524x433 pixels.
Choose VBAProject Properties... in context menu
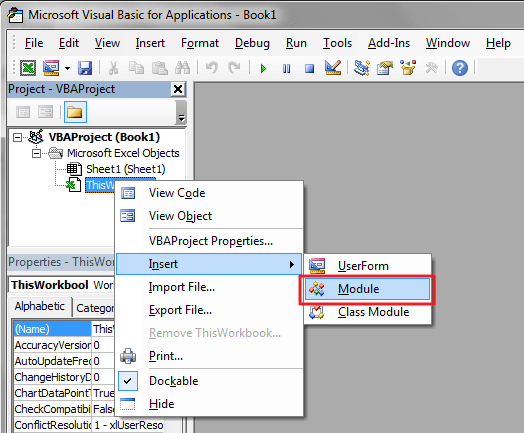[x=209, y=241]
